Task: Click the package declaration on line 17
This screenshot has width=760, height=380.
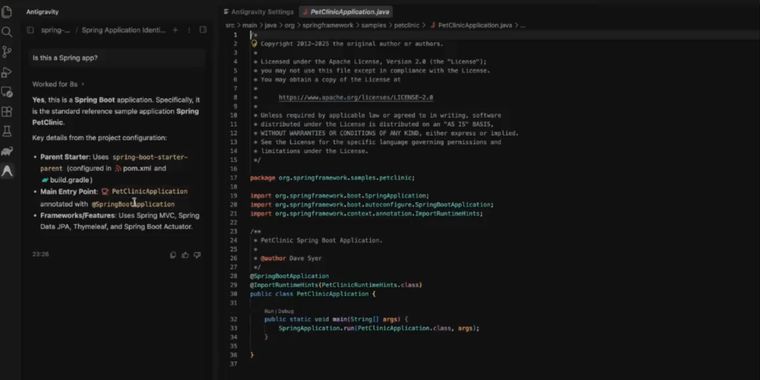Action: [332, 178]
